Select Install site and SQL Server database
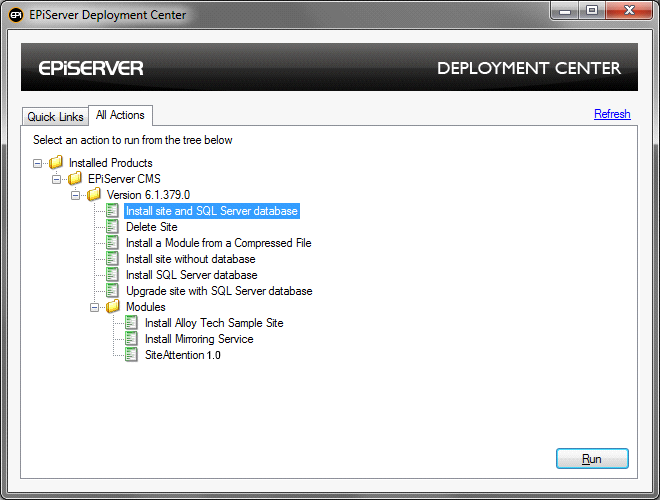This screenshot has height=500, width=660. [212, 211]
